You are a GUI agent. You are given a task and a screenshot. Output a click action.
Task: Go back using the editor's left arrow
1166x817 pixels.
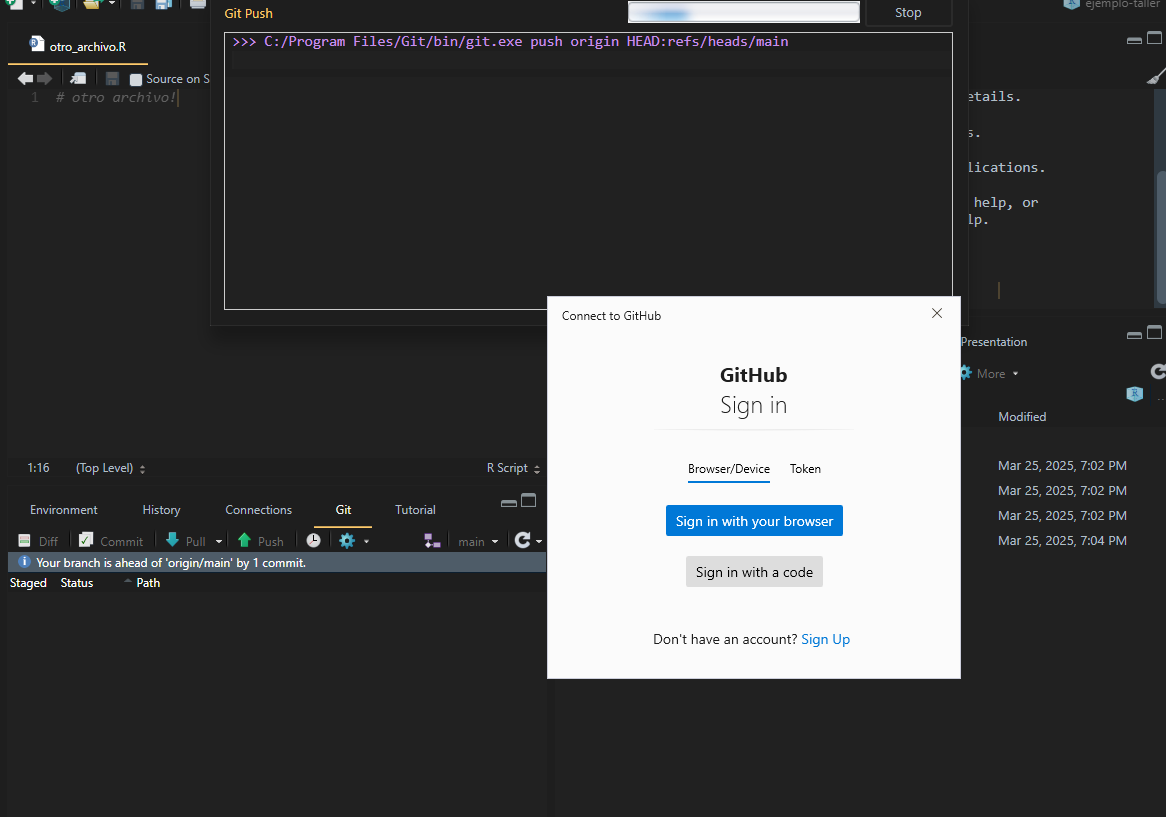pos(25,78)
